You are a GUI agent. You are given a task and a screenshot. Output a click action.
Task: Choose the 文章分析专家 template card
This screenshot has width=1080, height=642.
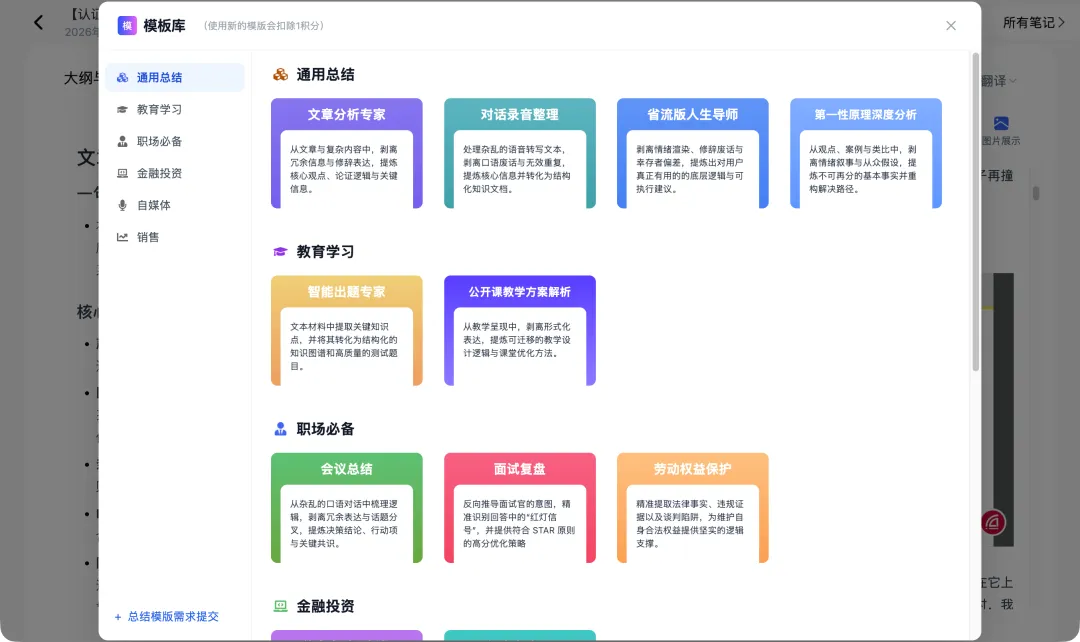346,153
